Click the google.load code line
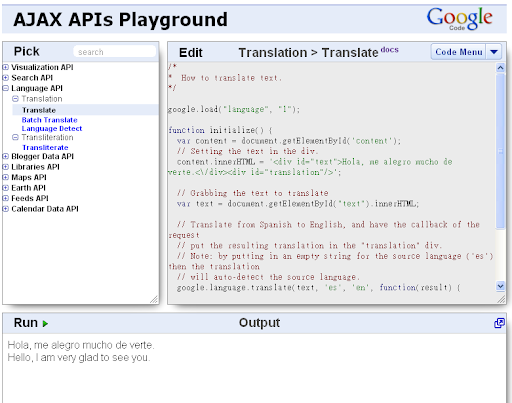The height and width of the screenshot is (403, 512). (234, 109)
